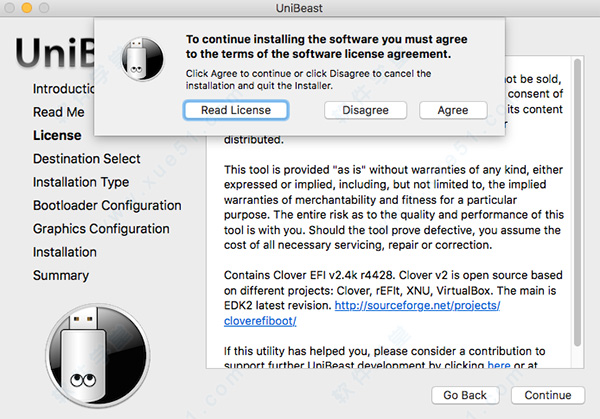600x419 pixels.
Task: Select the License step in sidebar
Action: pos(57,135)
